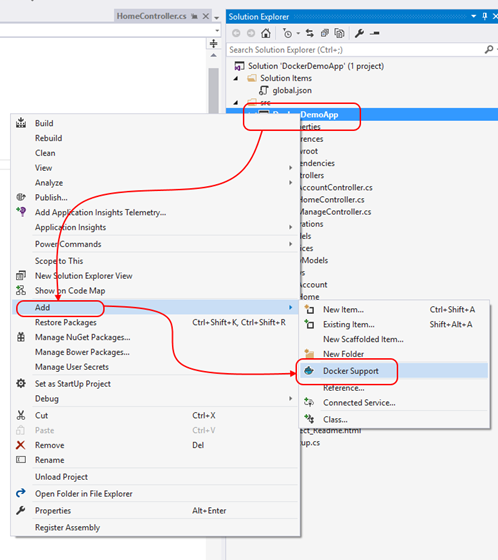The width and height of the screenshot is (498, 560).
Task: Click the Publish globe icon
Action: coord(21,197)
